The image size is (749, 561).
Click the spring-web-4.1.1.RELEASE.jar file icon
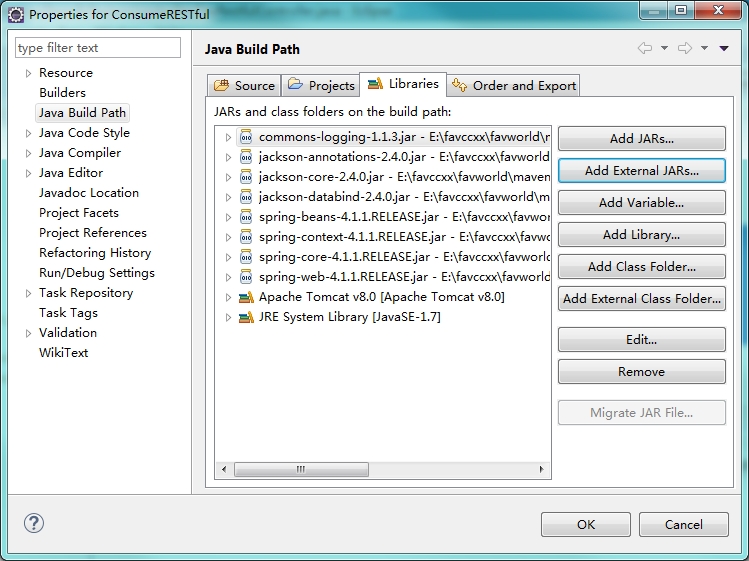[246, 277]
